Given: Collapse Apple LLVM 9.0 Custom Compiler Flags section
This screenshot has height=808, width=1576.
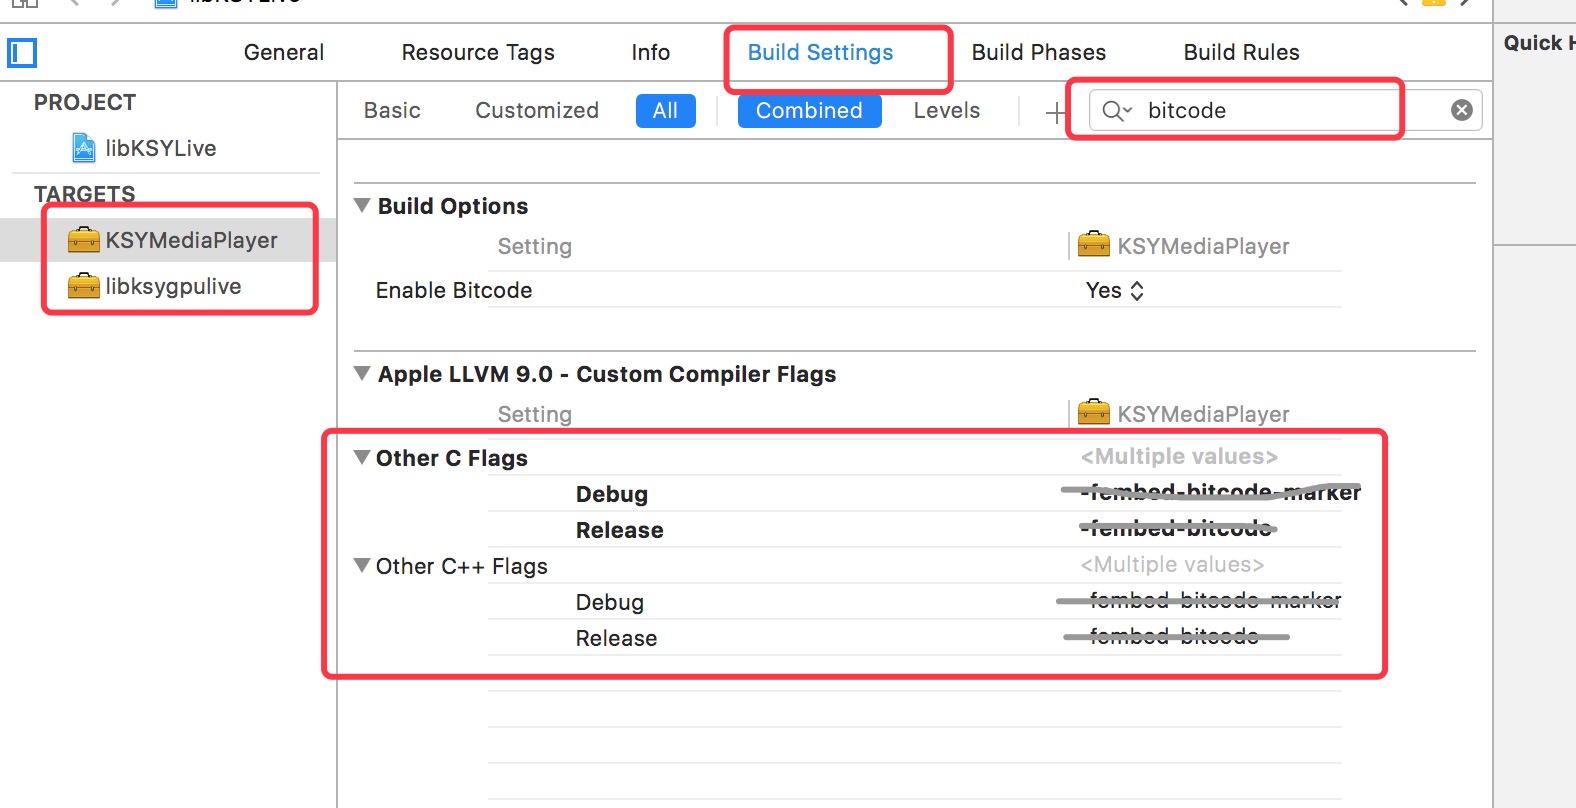Looking at the screenshot, I should (x=362, y=373).
